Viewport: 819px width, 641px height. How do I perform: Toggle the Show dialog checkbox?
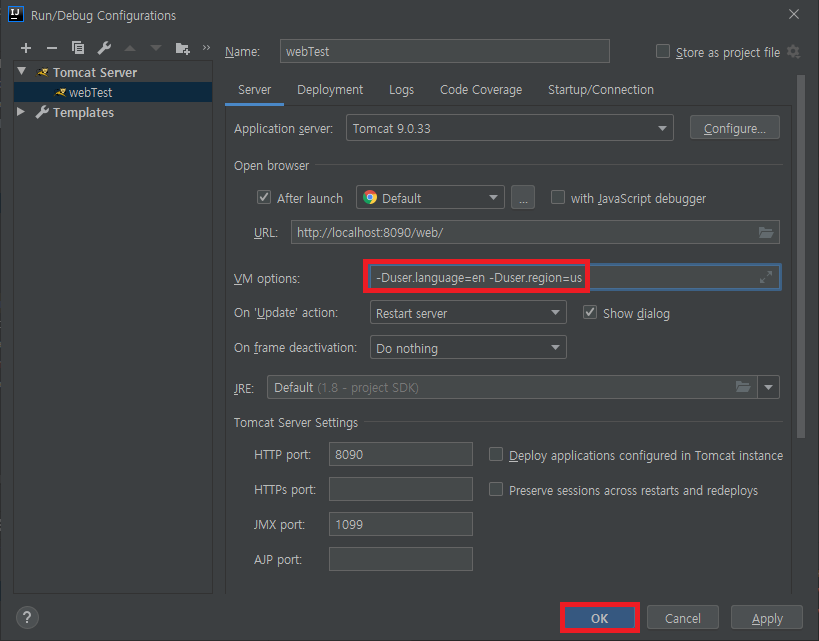coord(590,312)
